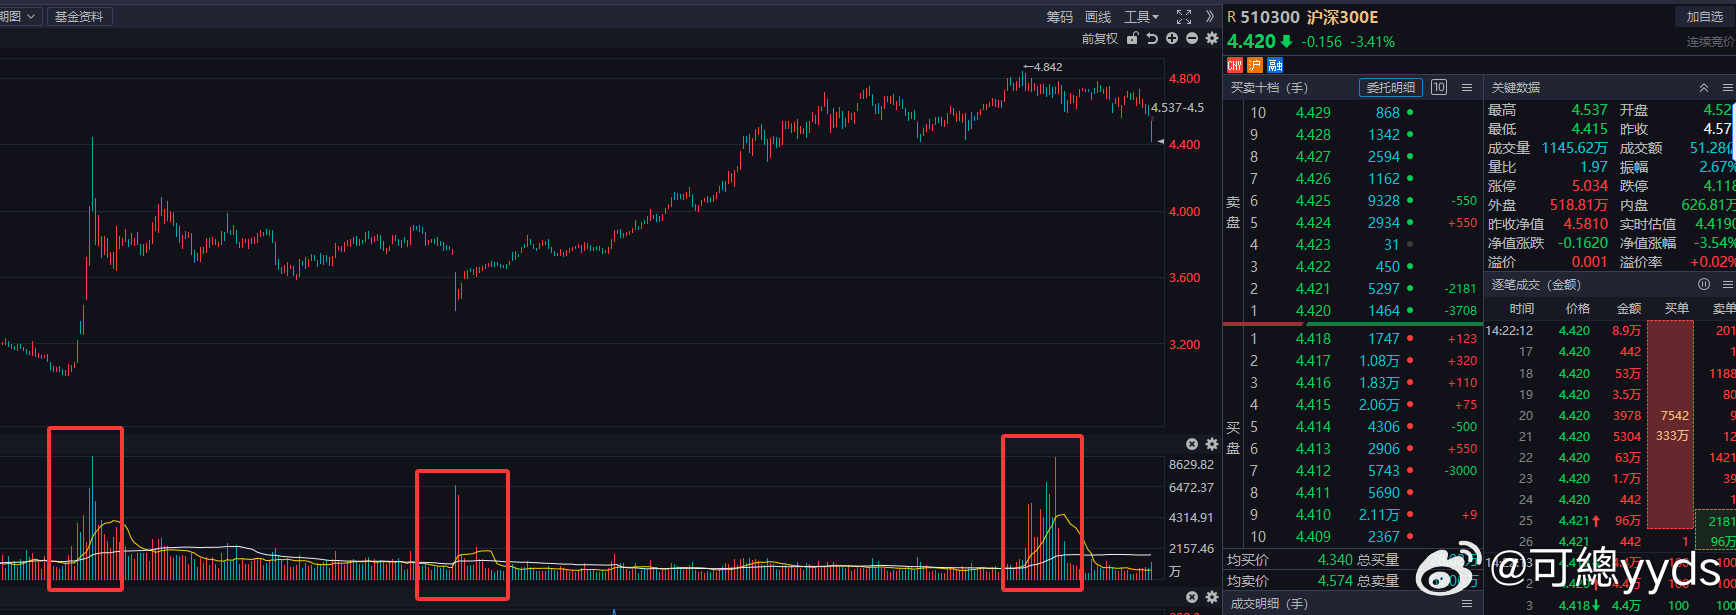Viewport: 1736px width, 615px height.
Task: Zoom out the K-line chart with minus icon
Action: [x=1192, y=38]
